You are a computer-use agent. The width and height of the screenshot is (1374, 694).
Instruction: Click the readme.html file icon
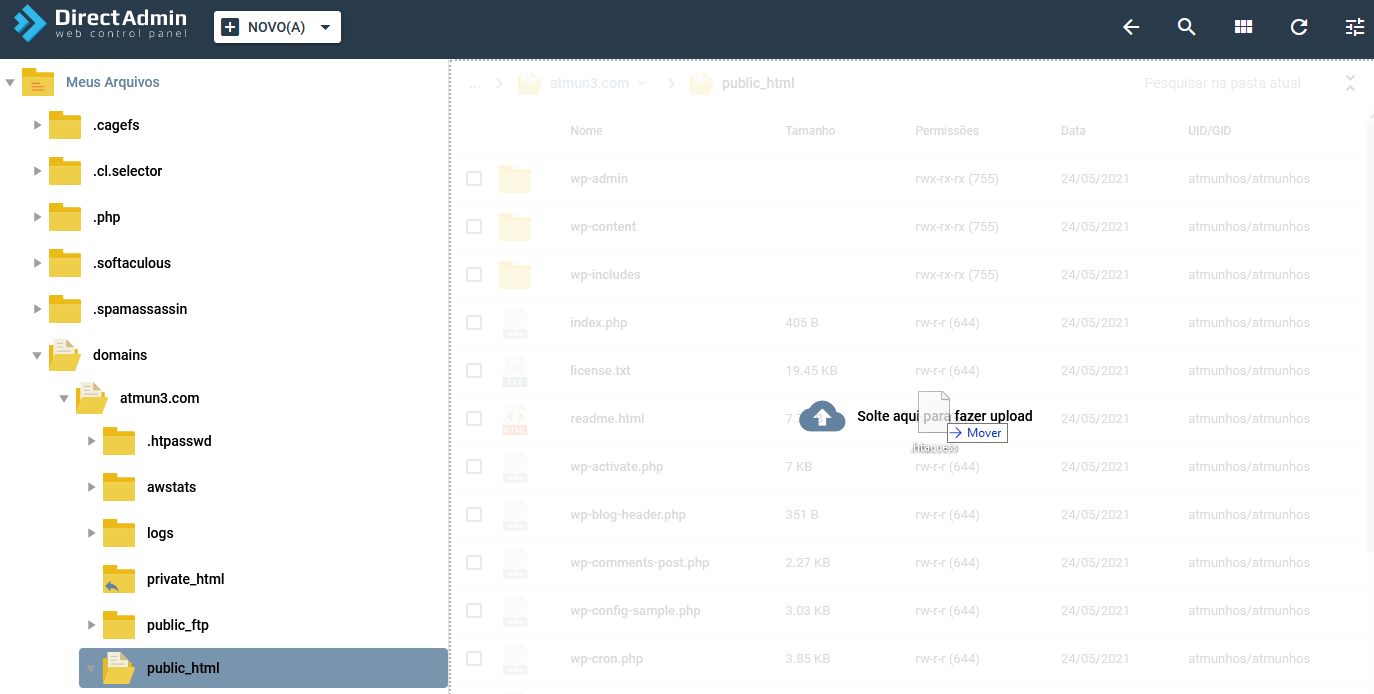[x=515, y=418]
